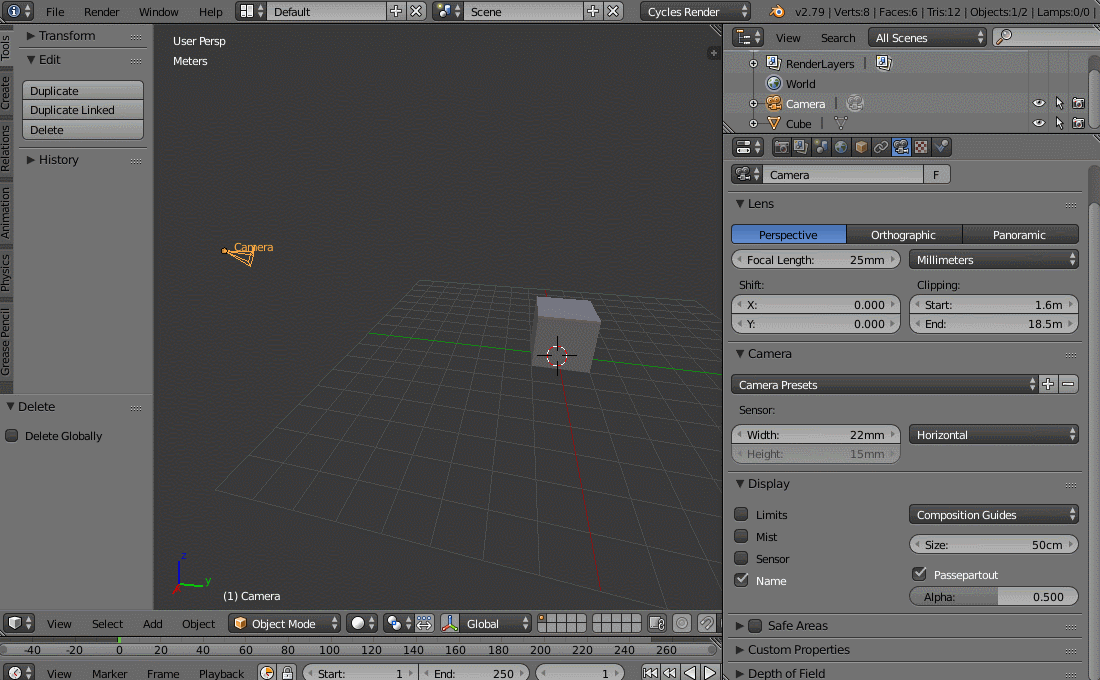This screenshot has width=1100, height=680.
Task: Click the Duplicate button in Tool Shelf
Action: pyautogui.click(x=82, y=90)
